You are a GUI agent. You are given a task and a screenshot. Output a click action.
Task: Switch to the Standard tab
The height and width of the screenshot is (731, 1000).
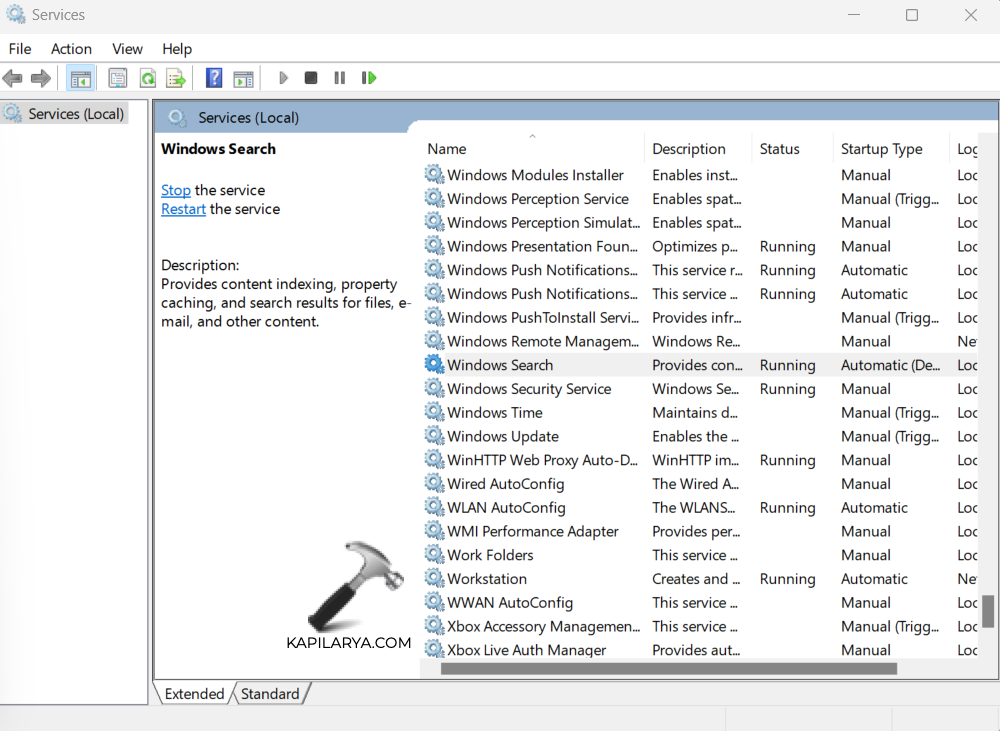point(270,694)
